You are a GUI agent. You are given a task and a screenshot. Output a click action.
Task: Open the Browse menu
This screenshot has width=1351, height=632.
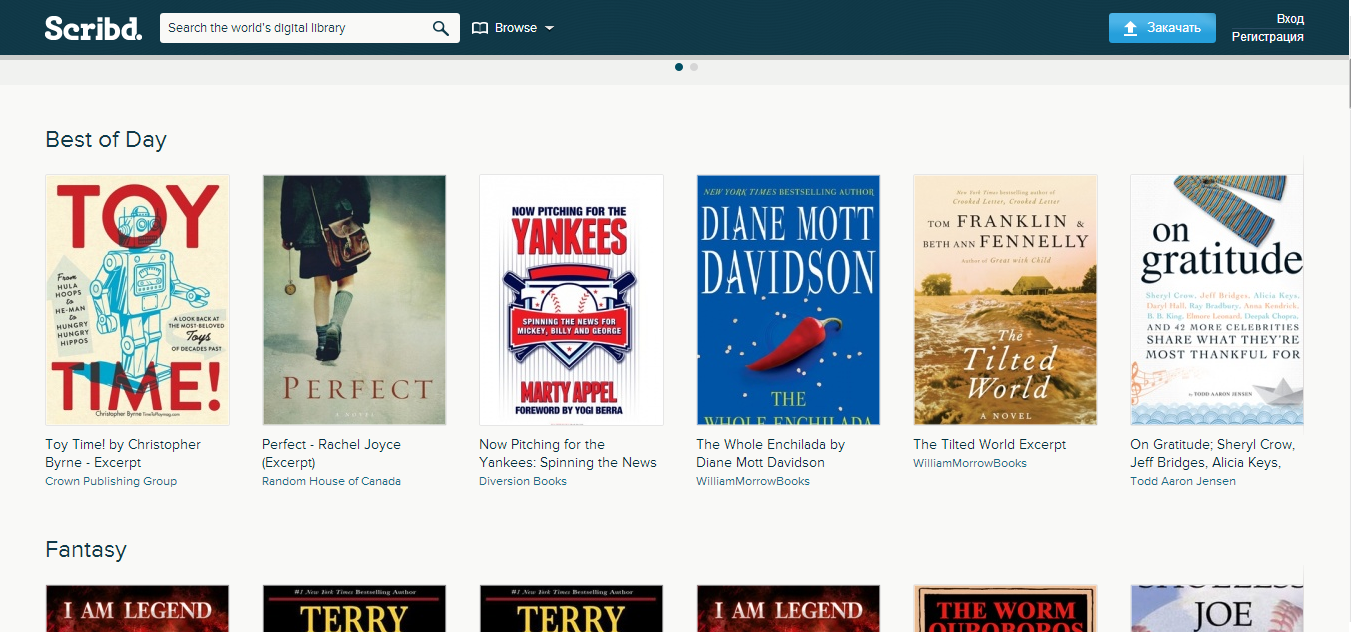tap(513, 28)
